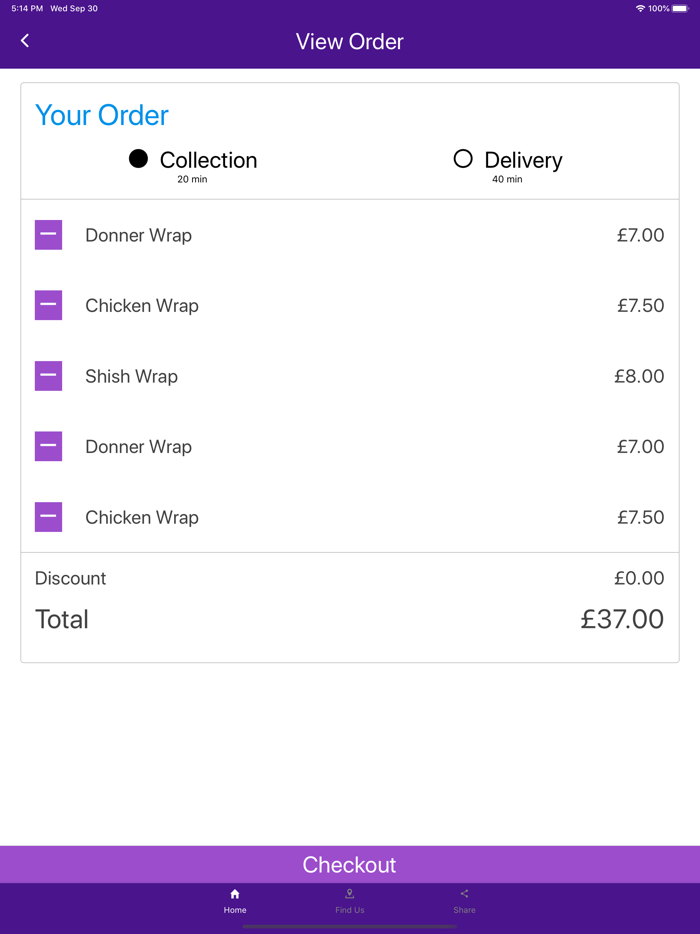Screen dimensions: 700x934
Task: Tap the Shish Wrap item name
Action: click(131, 376)
